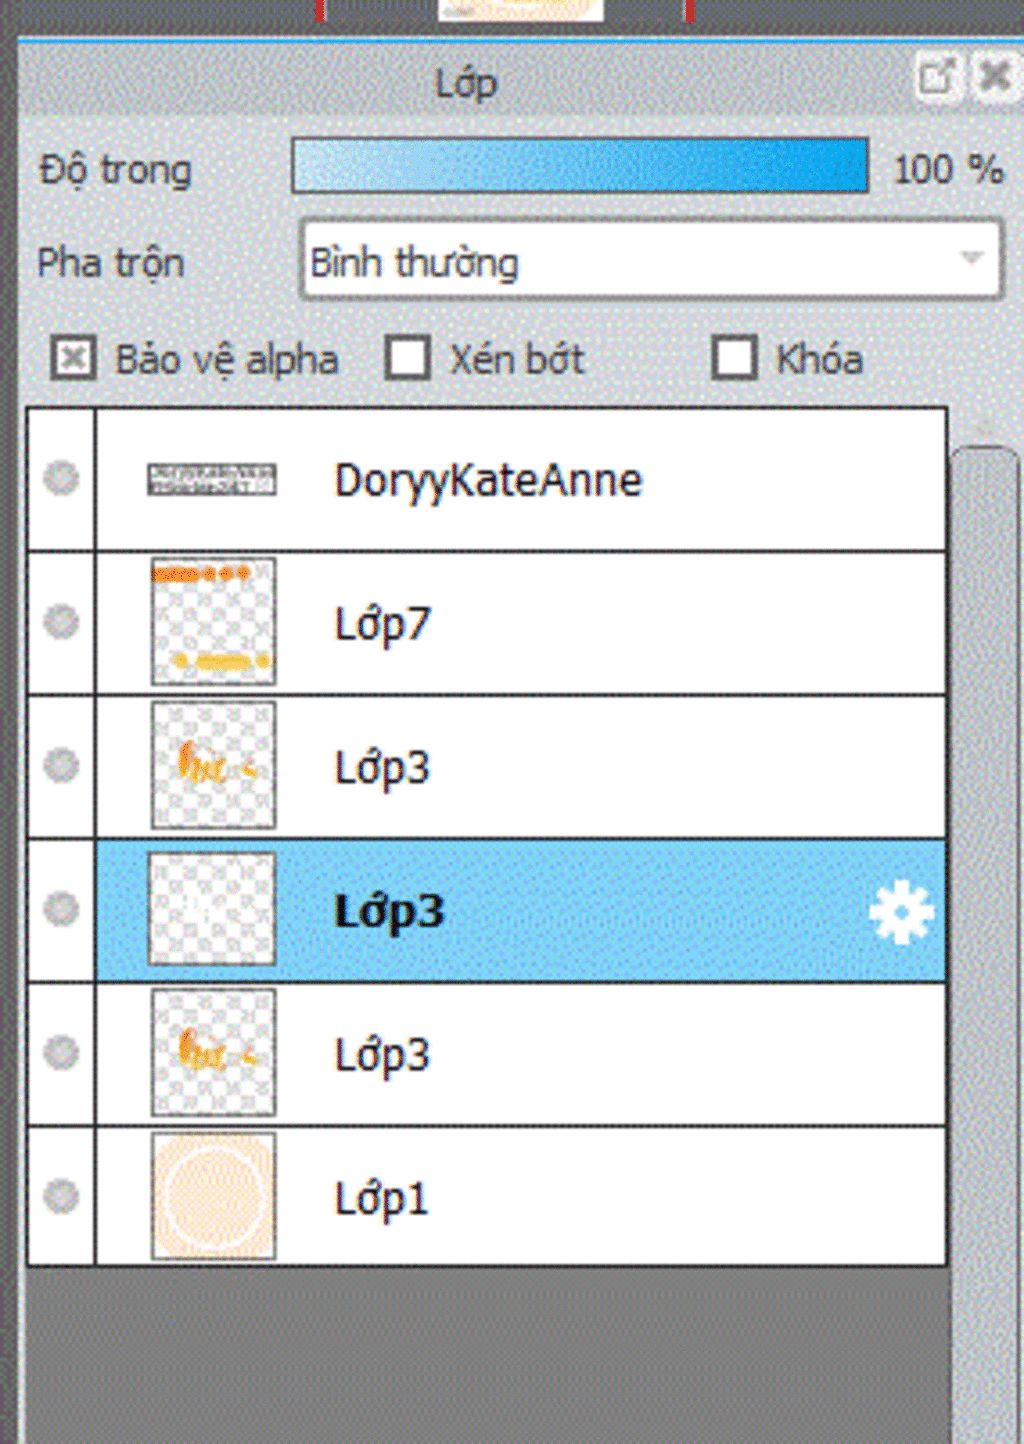Viewport: 1024px width, 1444px height.
Task: Enable the Xén bớt checkbox
Action: (407, 358)
